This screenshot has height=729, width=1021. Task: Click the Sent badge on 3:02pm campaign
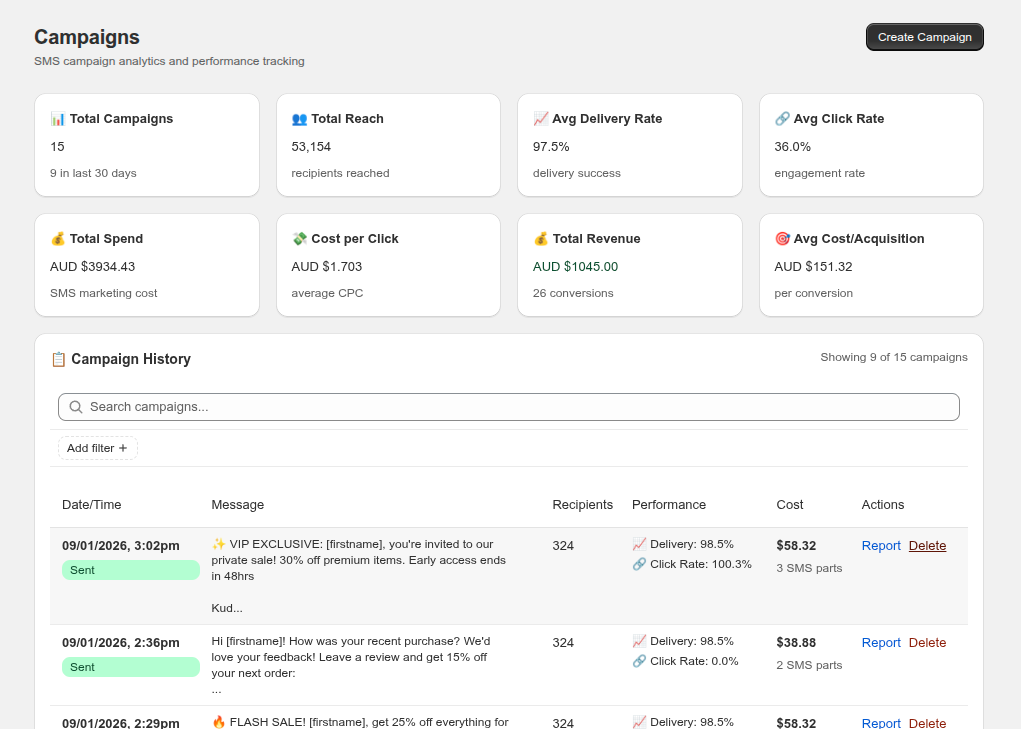click(131, 570)
